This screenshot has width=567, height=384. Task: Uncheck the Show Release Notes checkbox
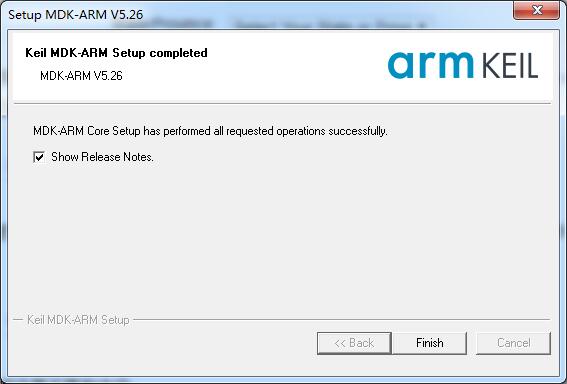pos(39,157)
